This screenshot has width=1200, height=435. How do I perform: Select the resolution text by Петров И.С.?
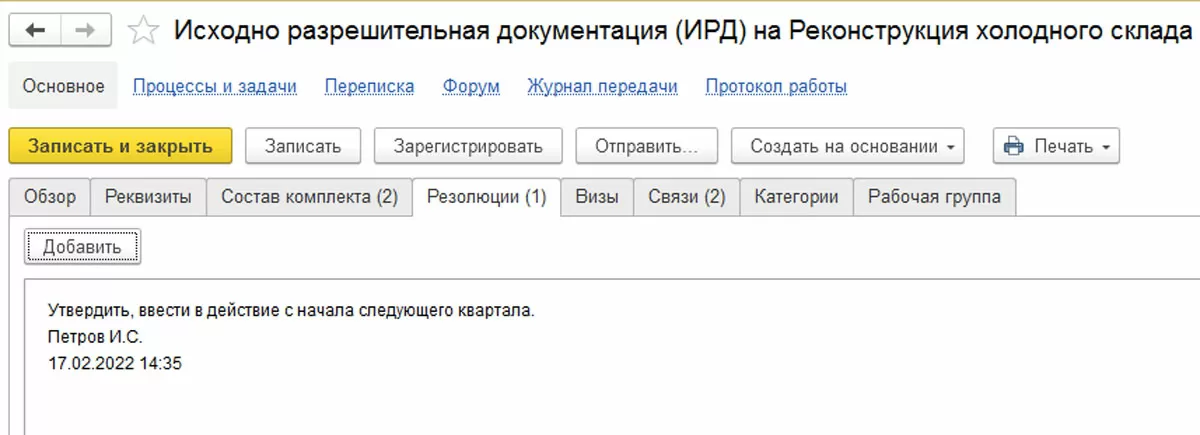[290, 310]
